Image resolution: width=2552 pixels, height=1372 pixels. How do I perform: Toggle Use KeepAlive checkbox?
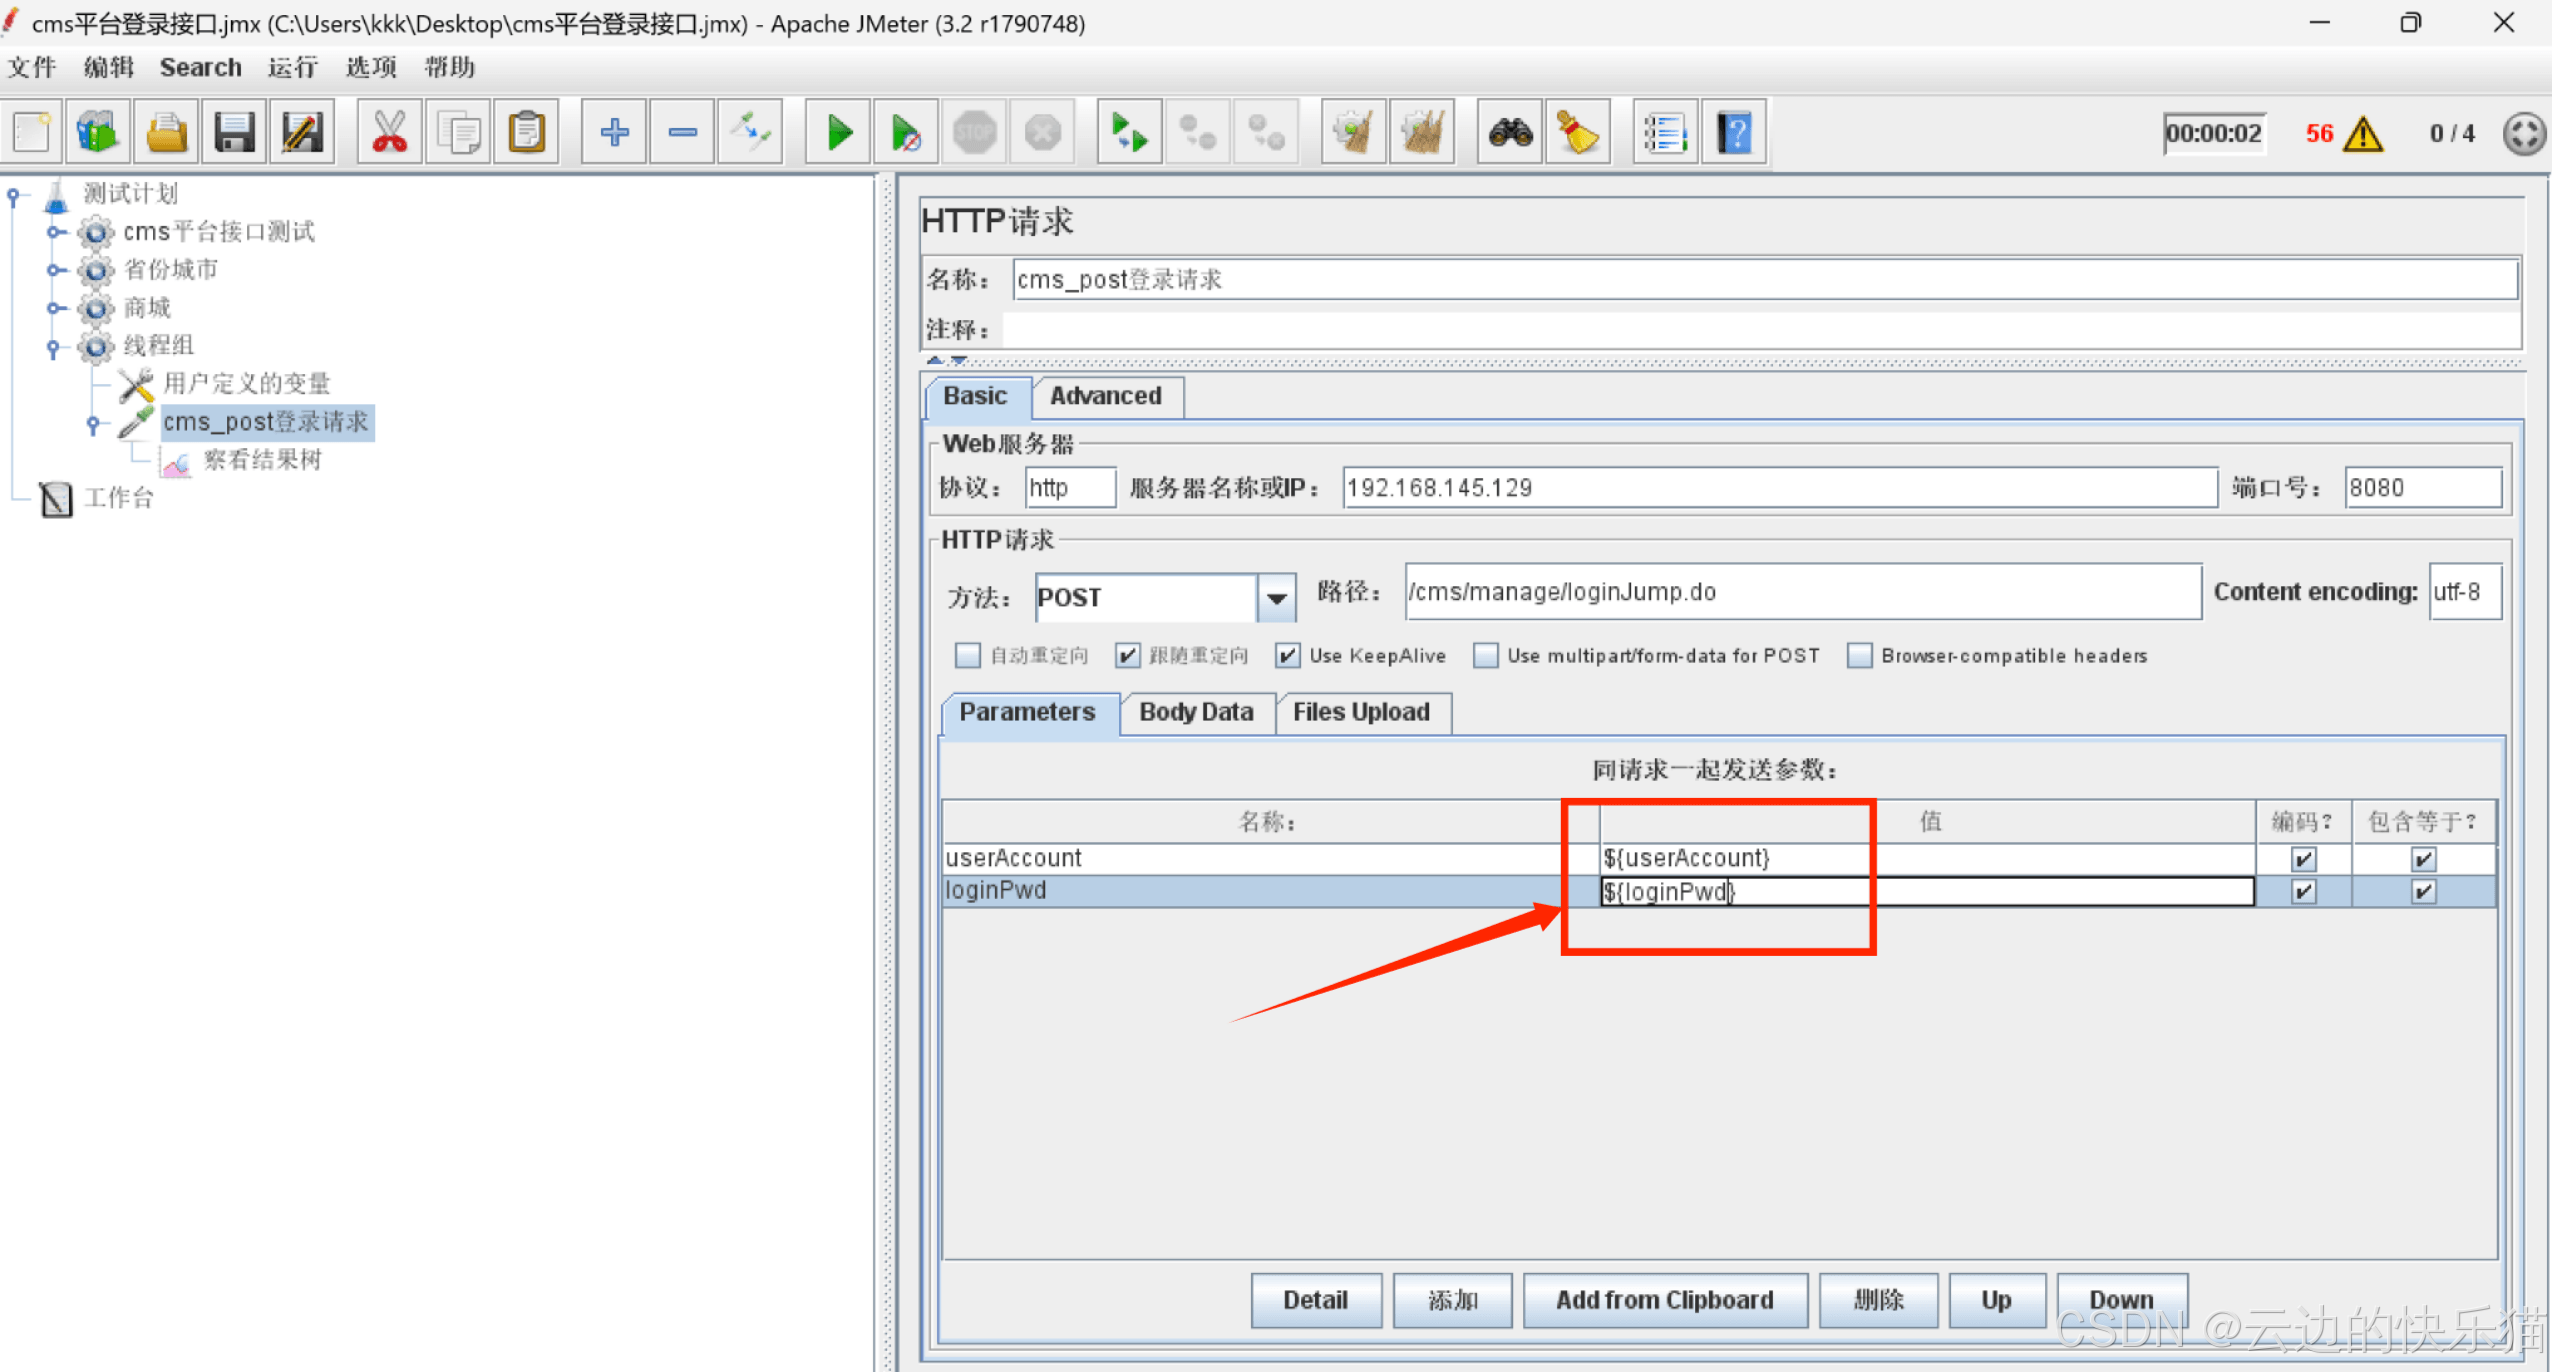click(x=1288, y=656)
